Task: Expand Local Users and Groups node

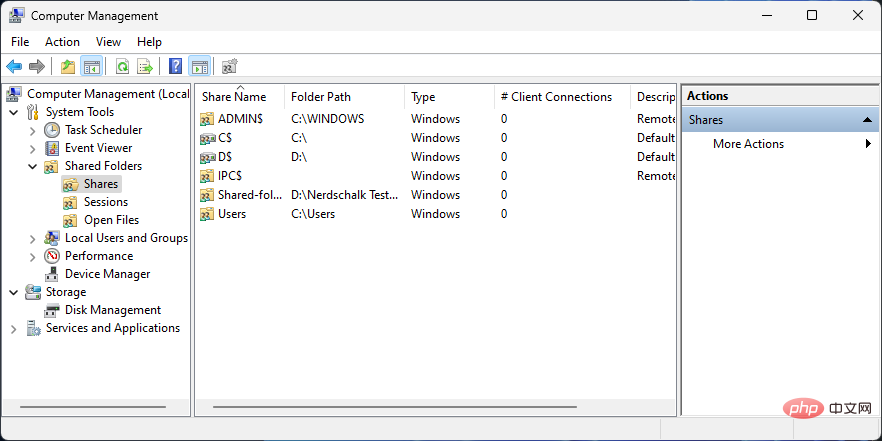Action: tap(33, 238)
